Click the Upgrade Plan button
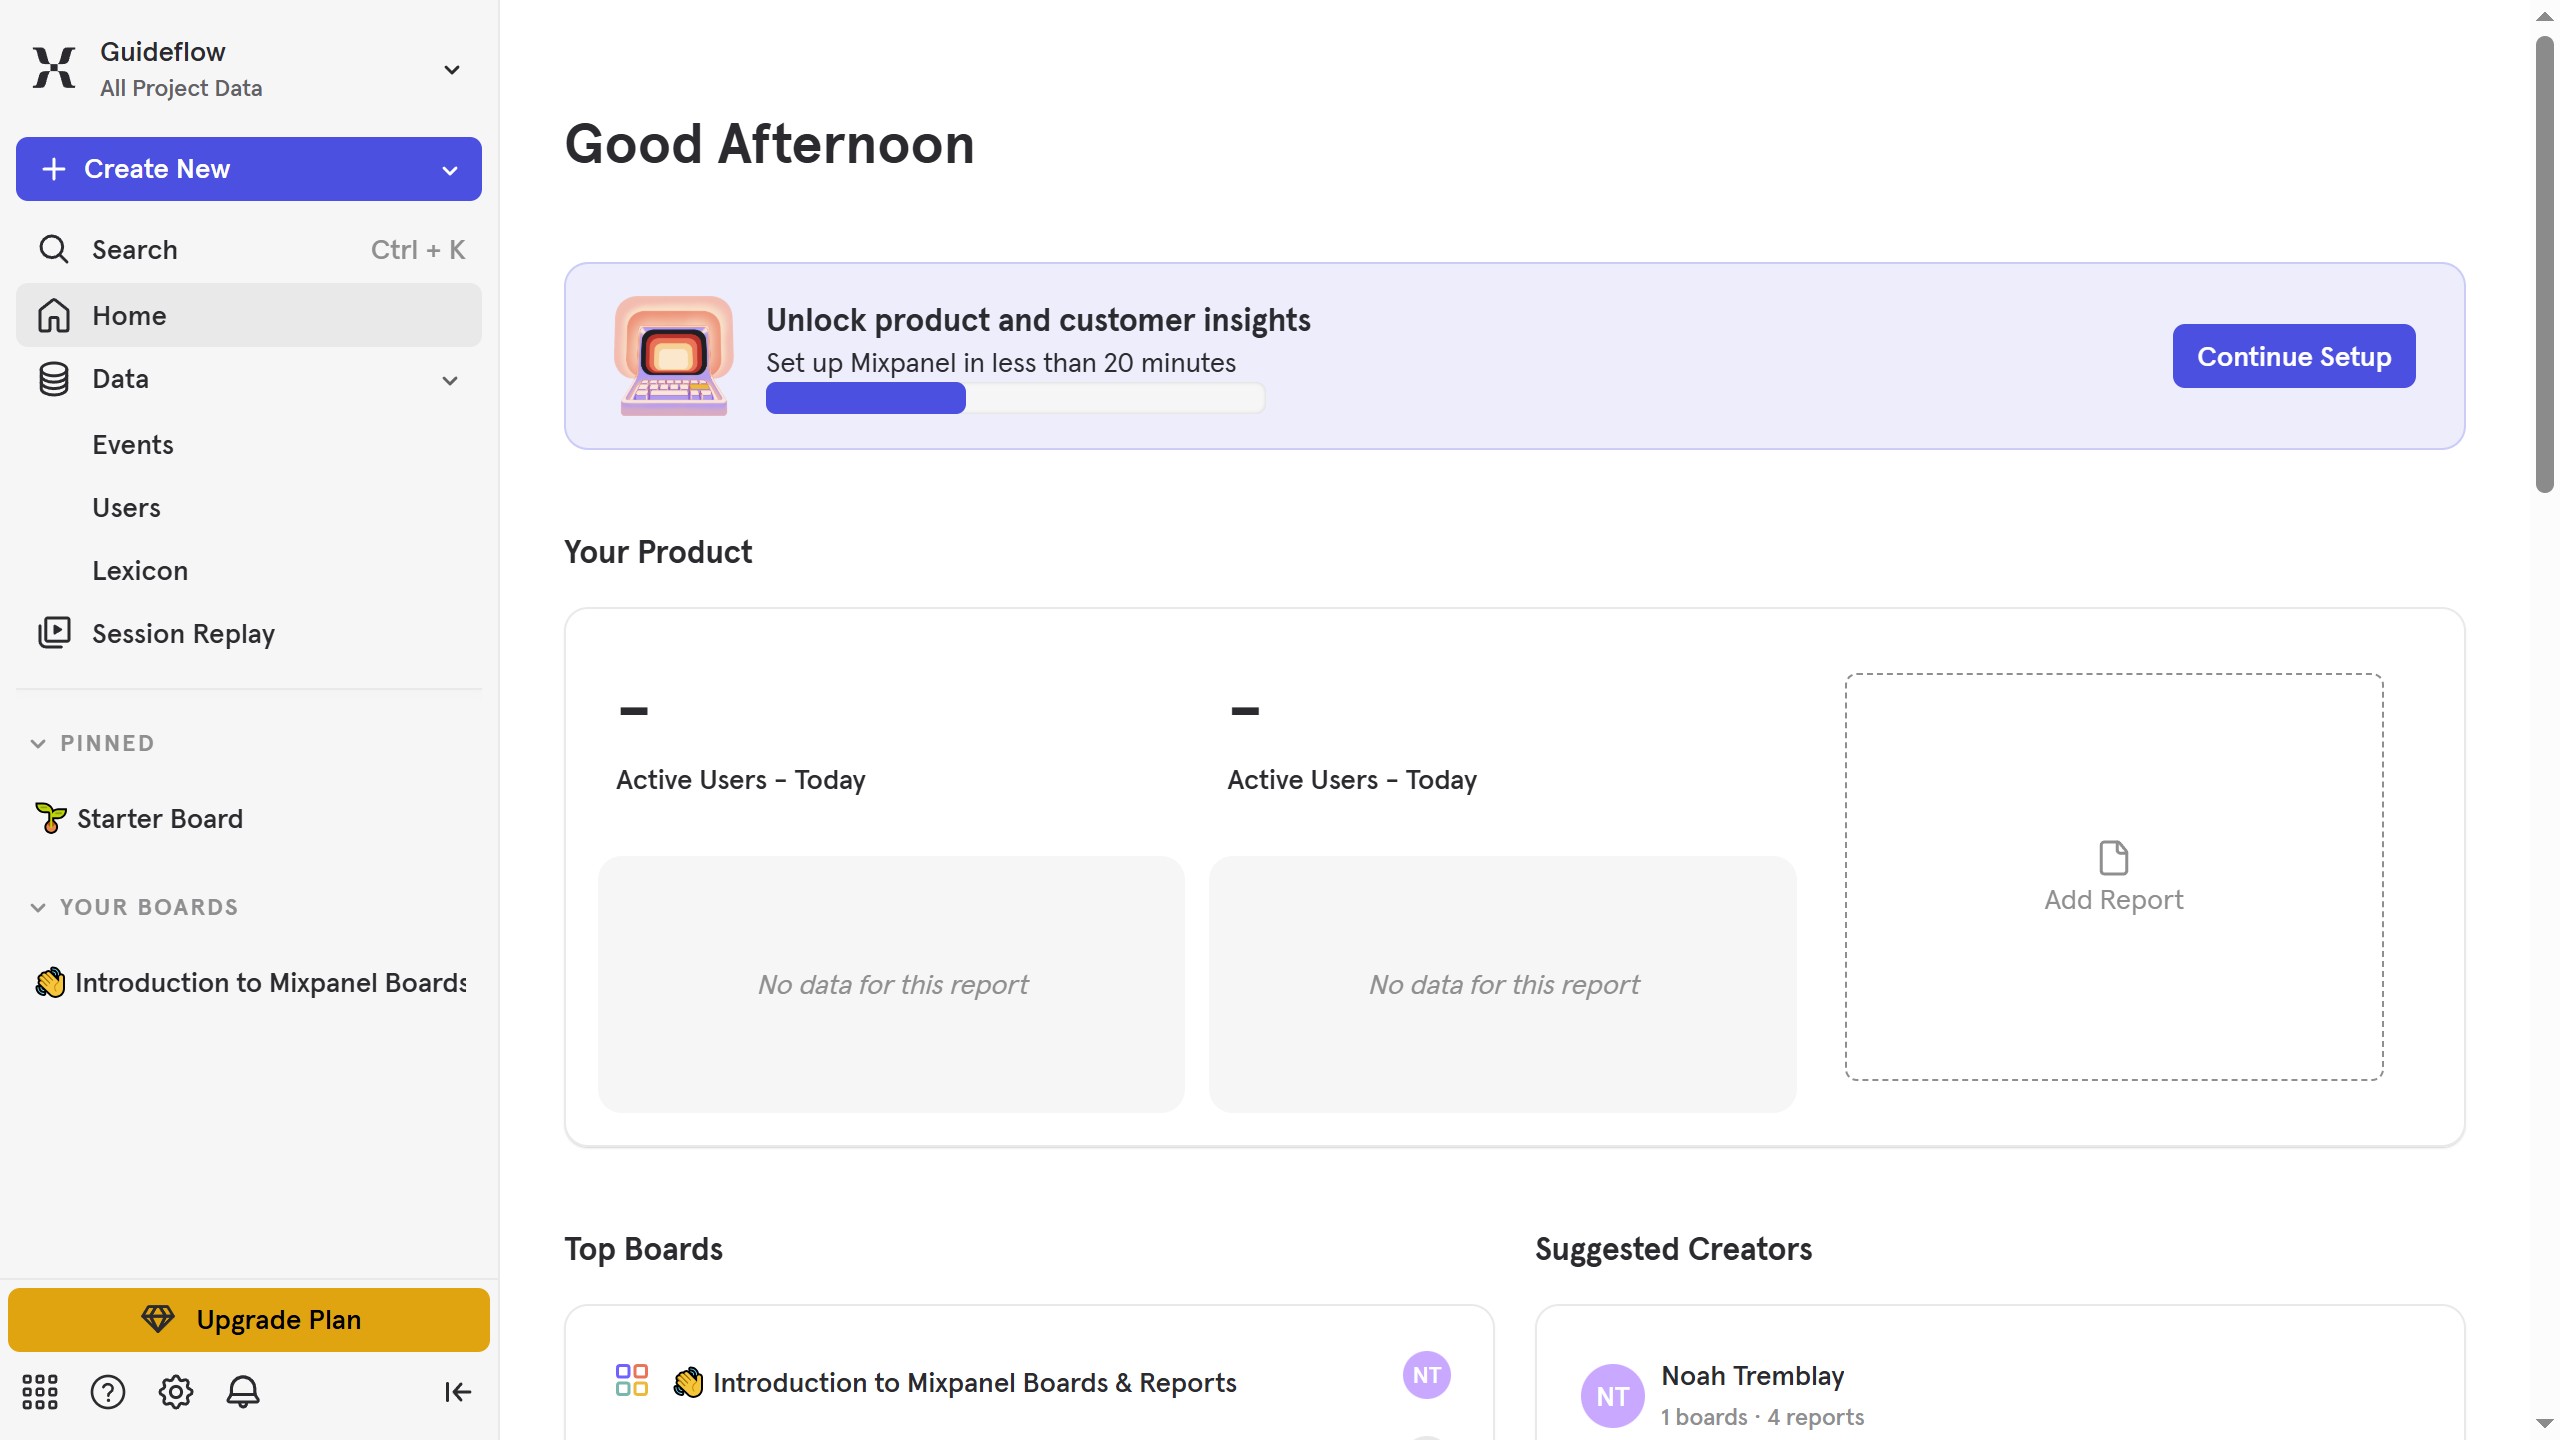The height and width of the screenshot is (1440, 2560). 249,1320
